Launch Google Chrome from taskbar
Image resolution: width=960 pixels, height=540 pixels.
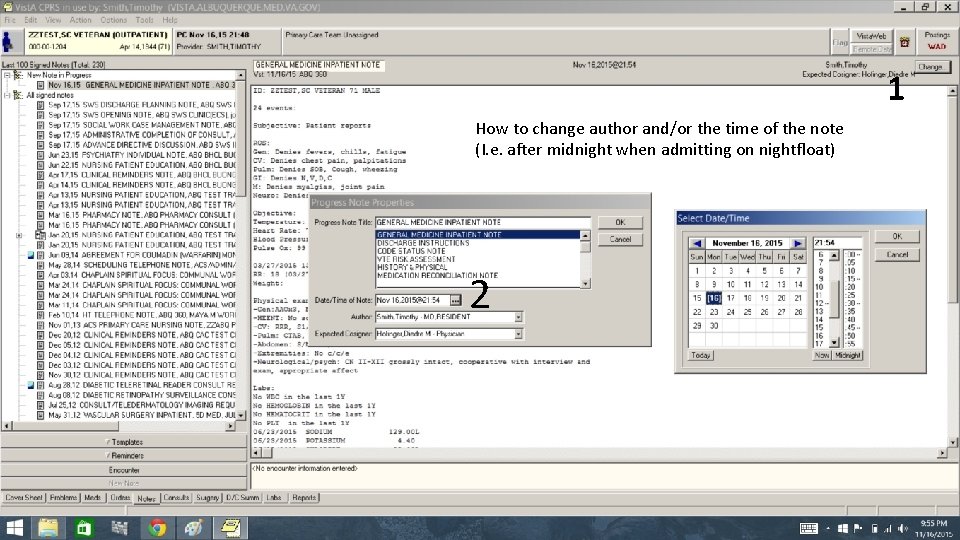point(157,528)
